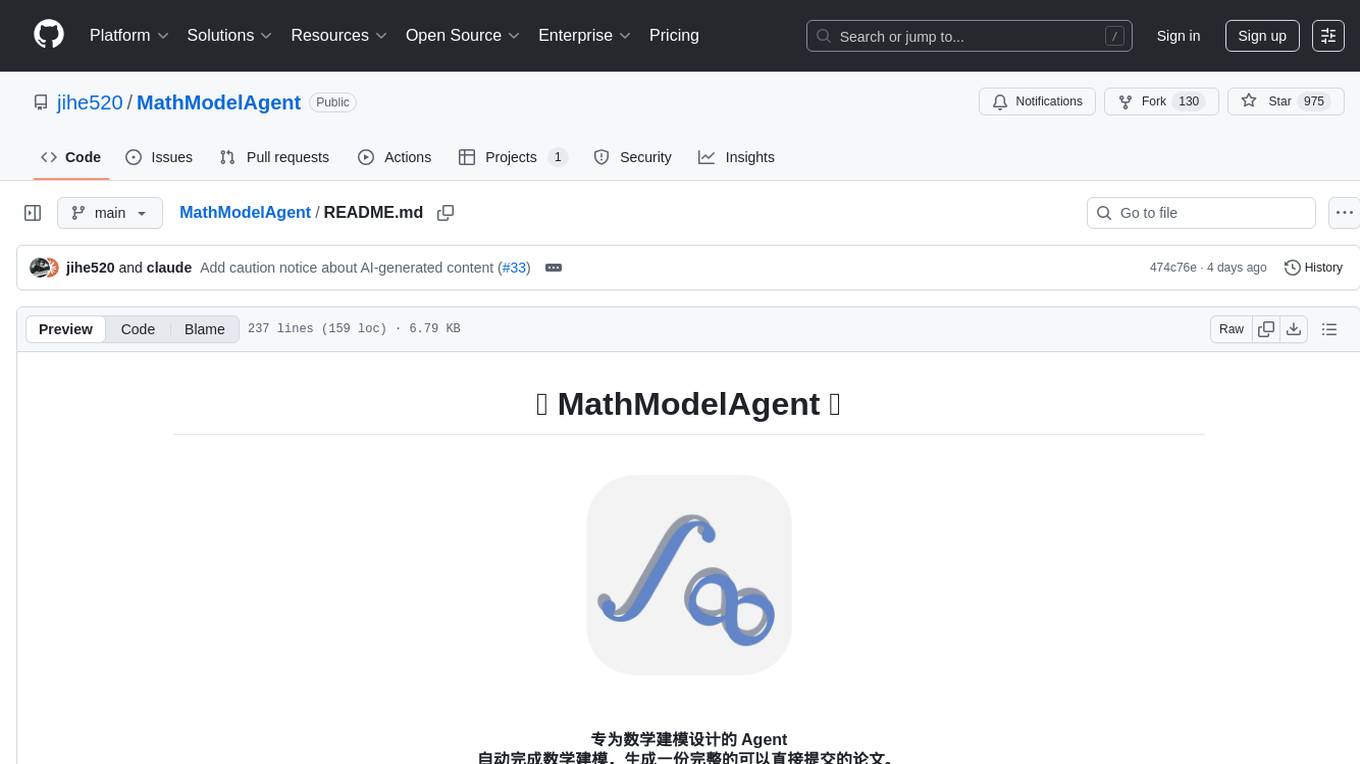Open appearance settings icon in header

[x=1328, y=36]
